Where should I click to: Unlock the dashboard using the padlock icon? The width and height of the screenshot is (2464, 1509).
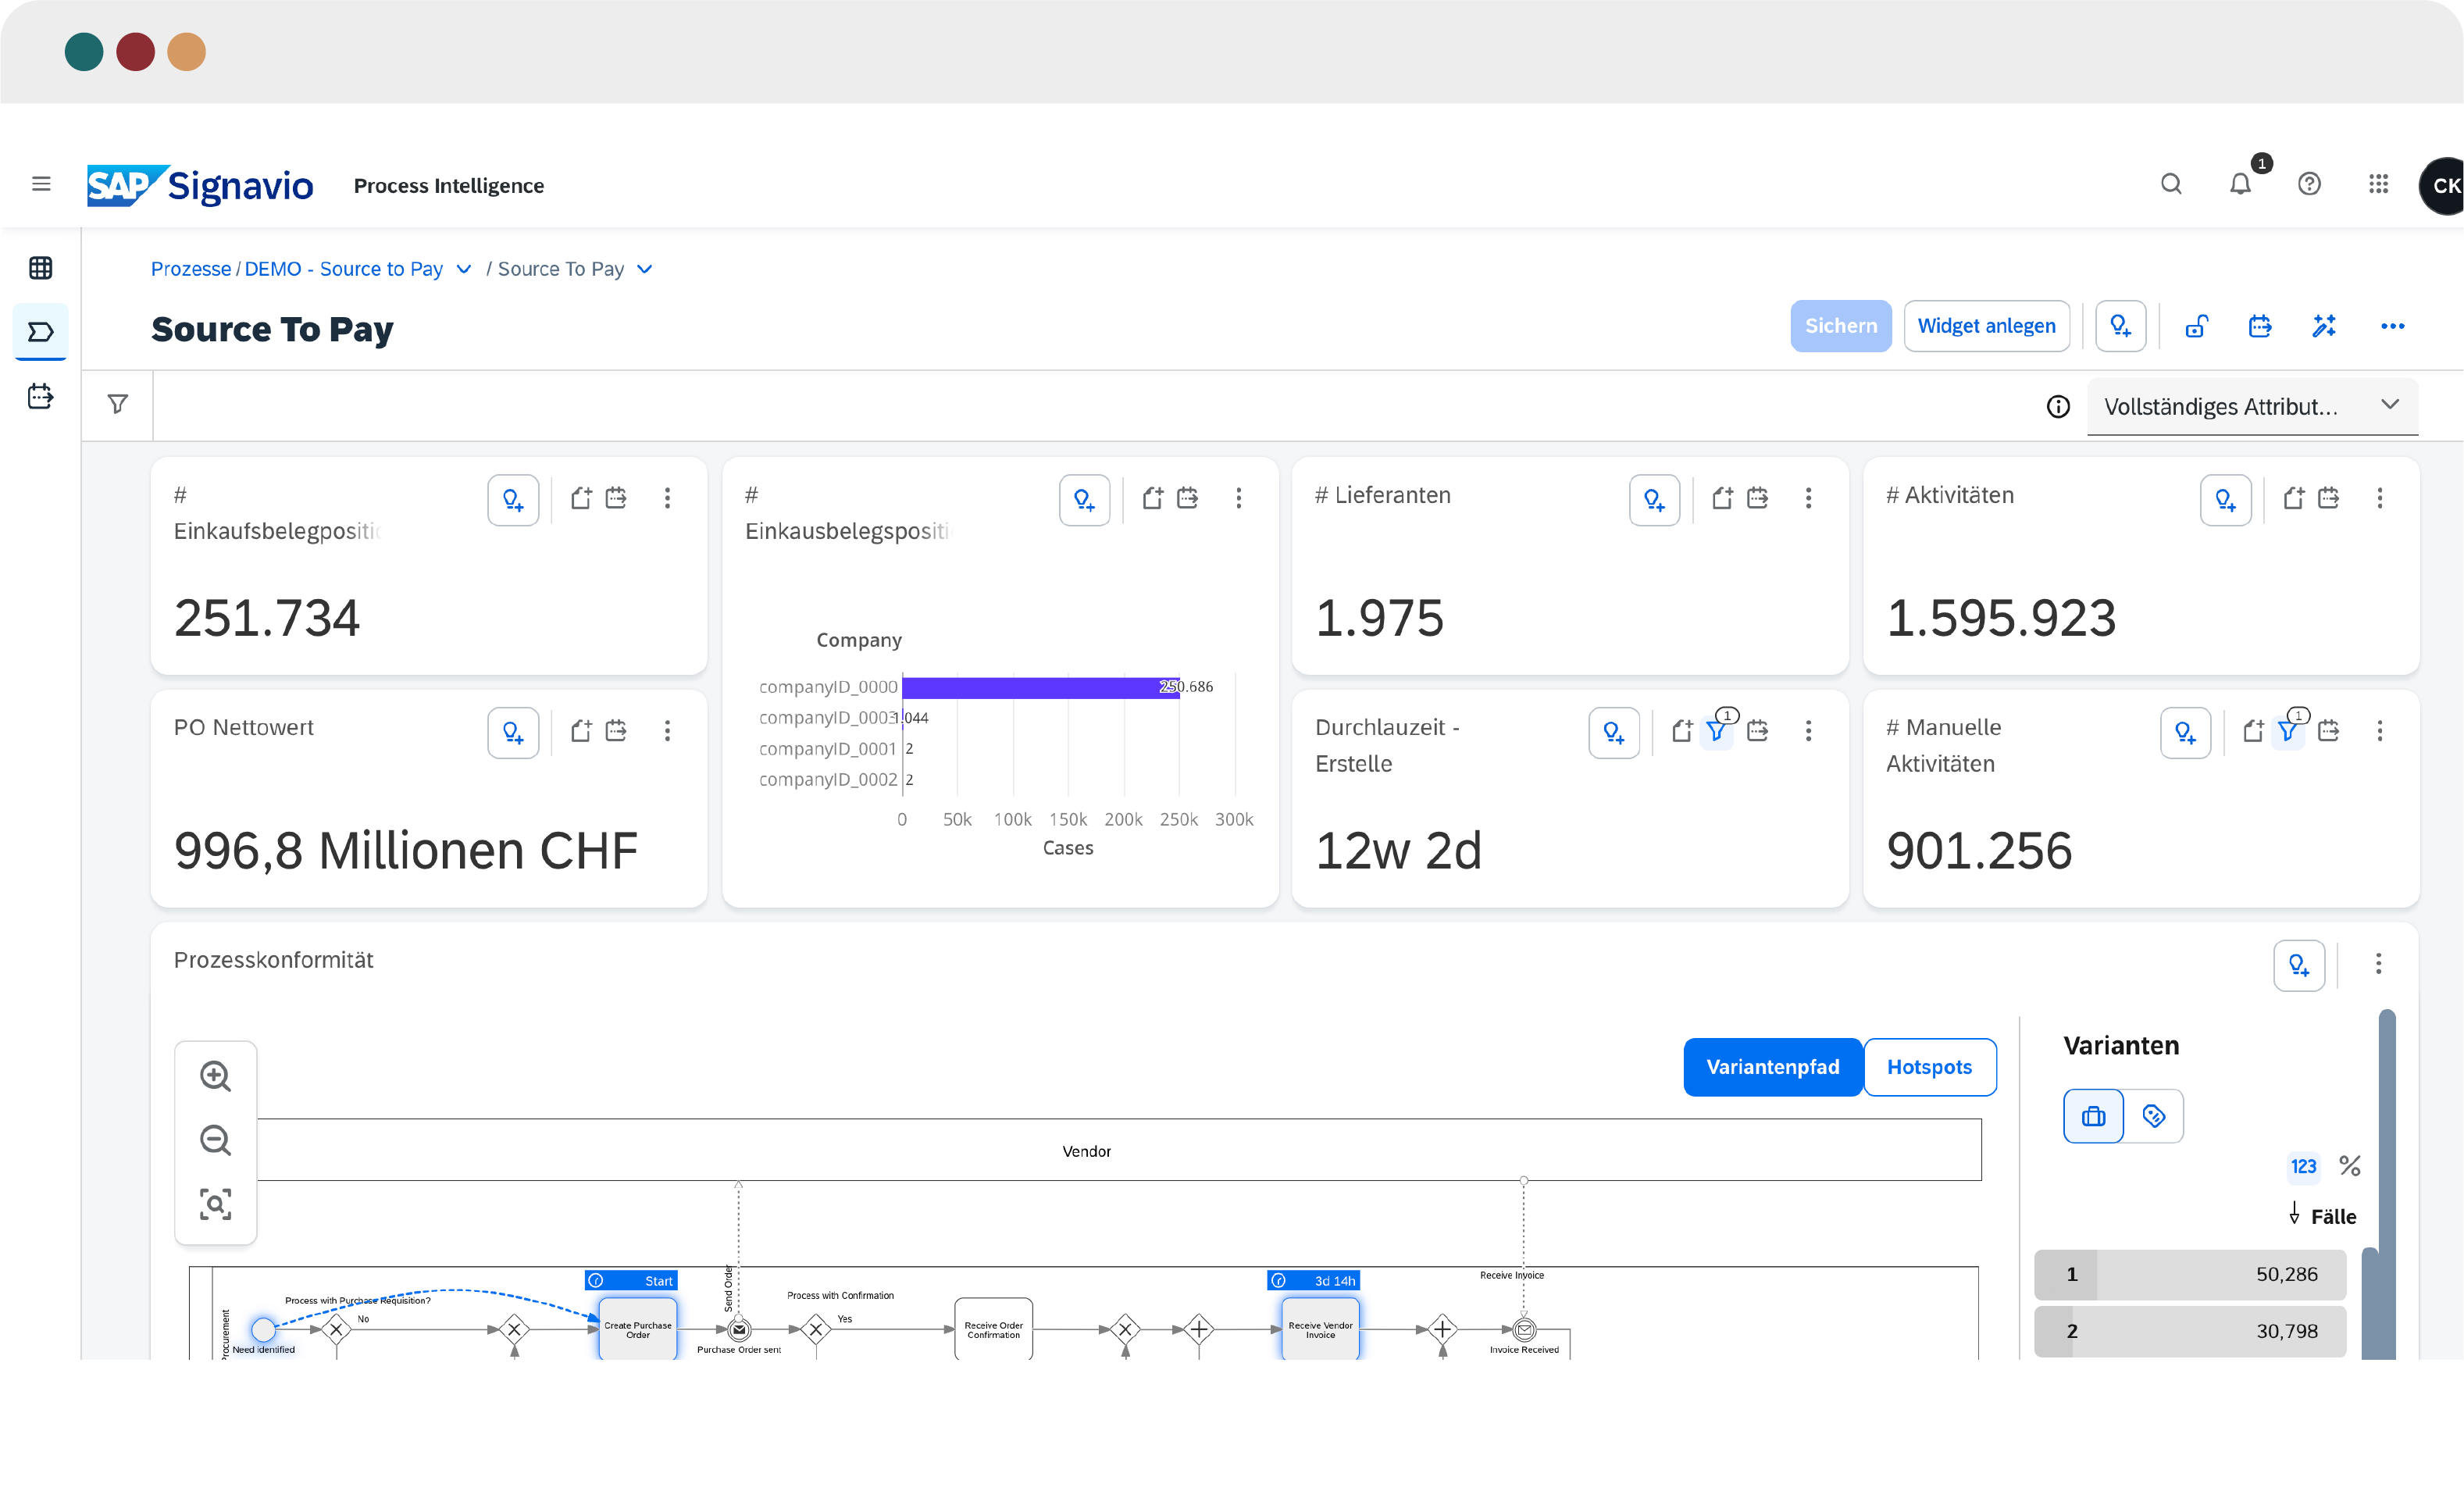pyautogui.click(x=2196, y=326)
